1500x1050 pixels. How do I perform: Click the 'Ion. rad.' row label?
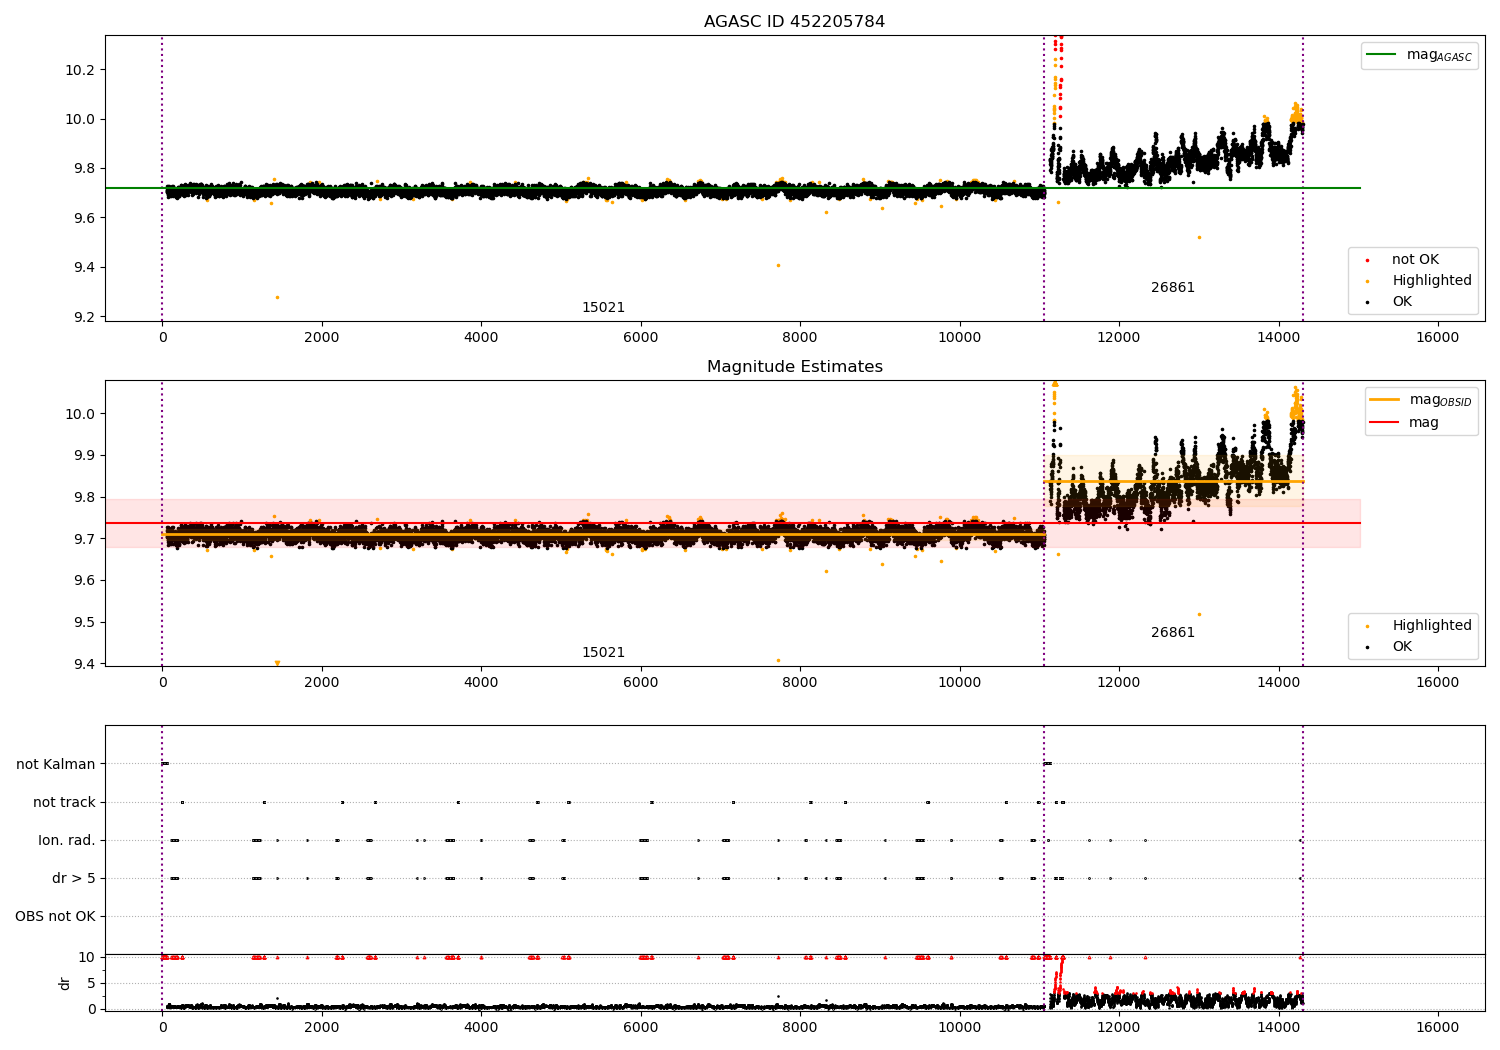coord(67,841)
